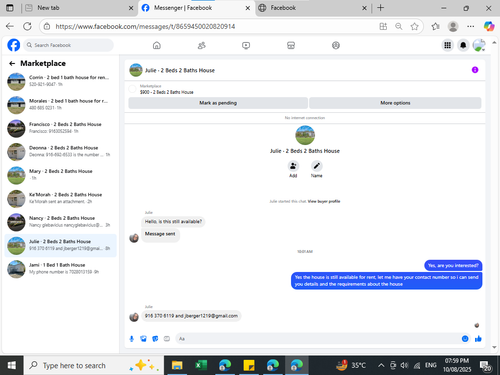Open the emoji picker in message box
The width and height of the screenshot is (500, 375).
pyautogui.click(x=465, y=339)
